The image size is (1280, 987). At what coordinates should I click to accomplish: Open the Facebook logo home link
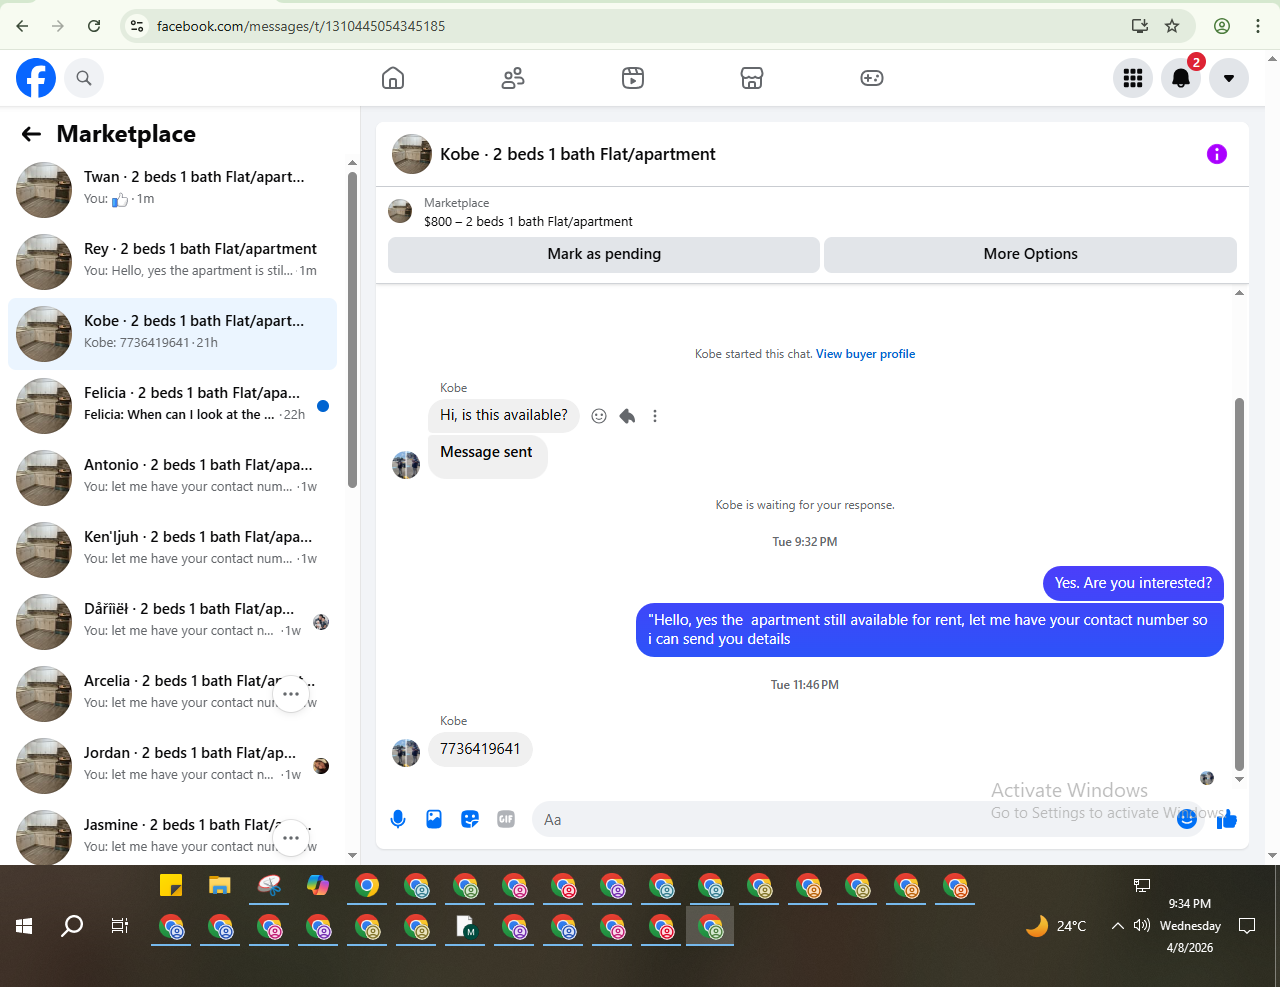[x=36, y=78]
